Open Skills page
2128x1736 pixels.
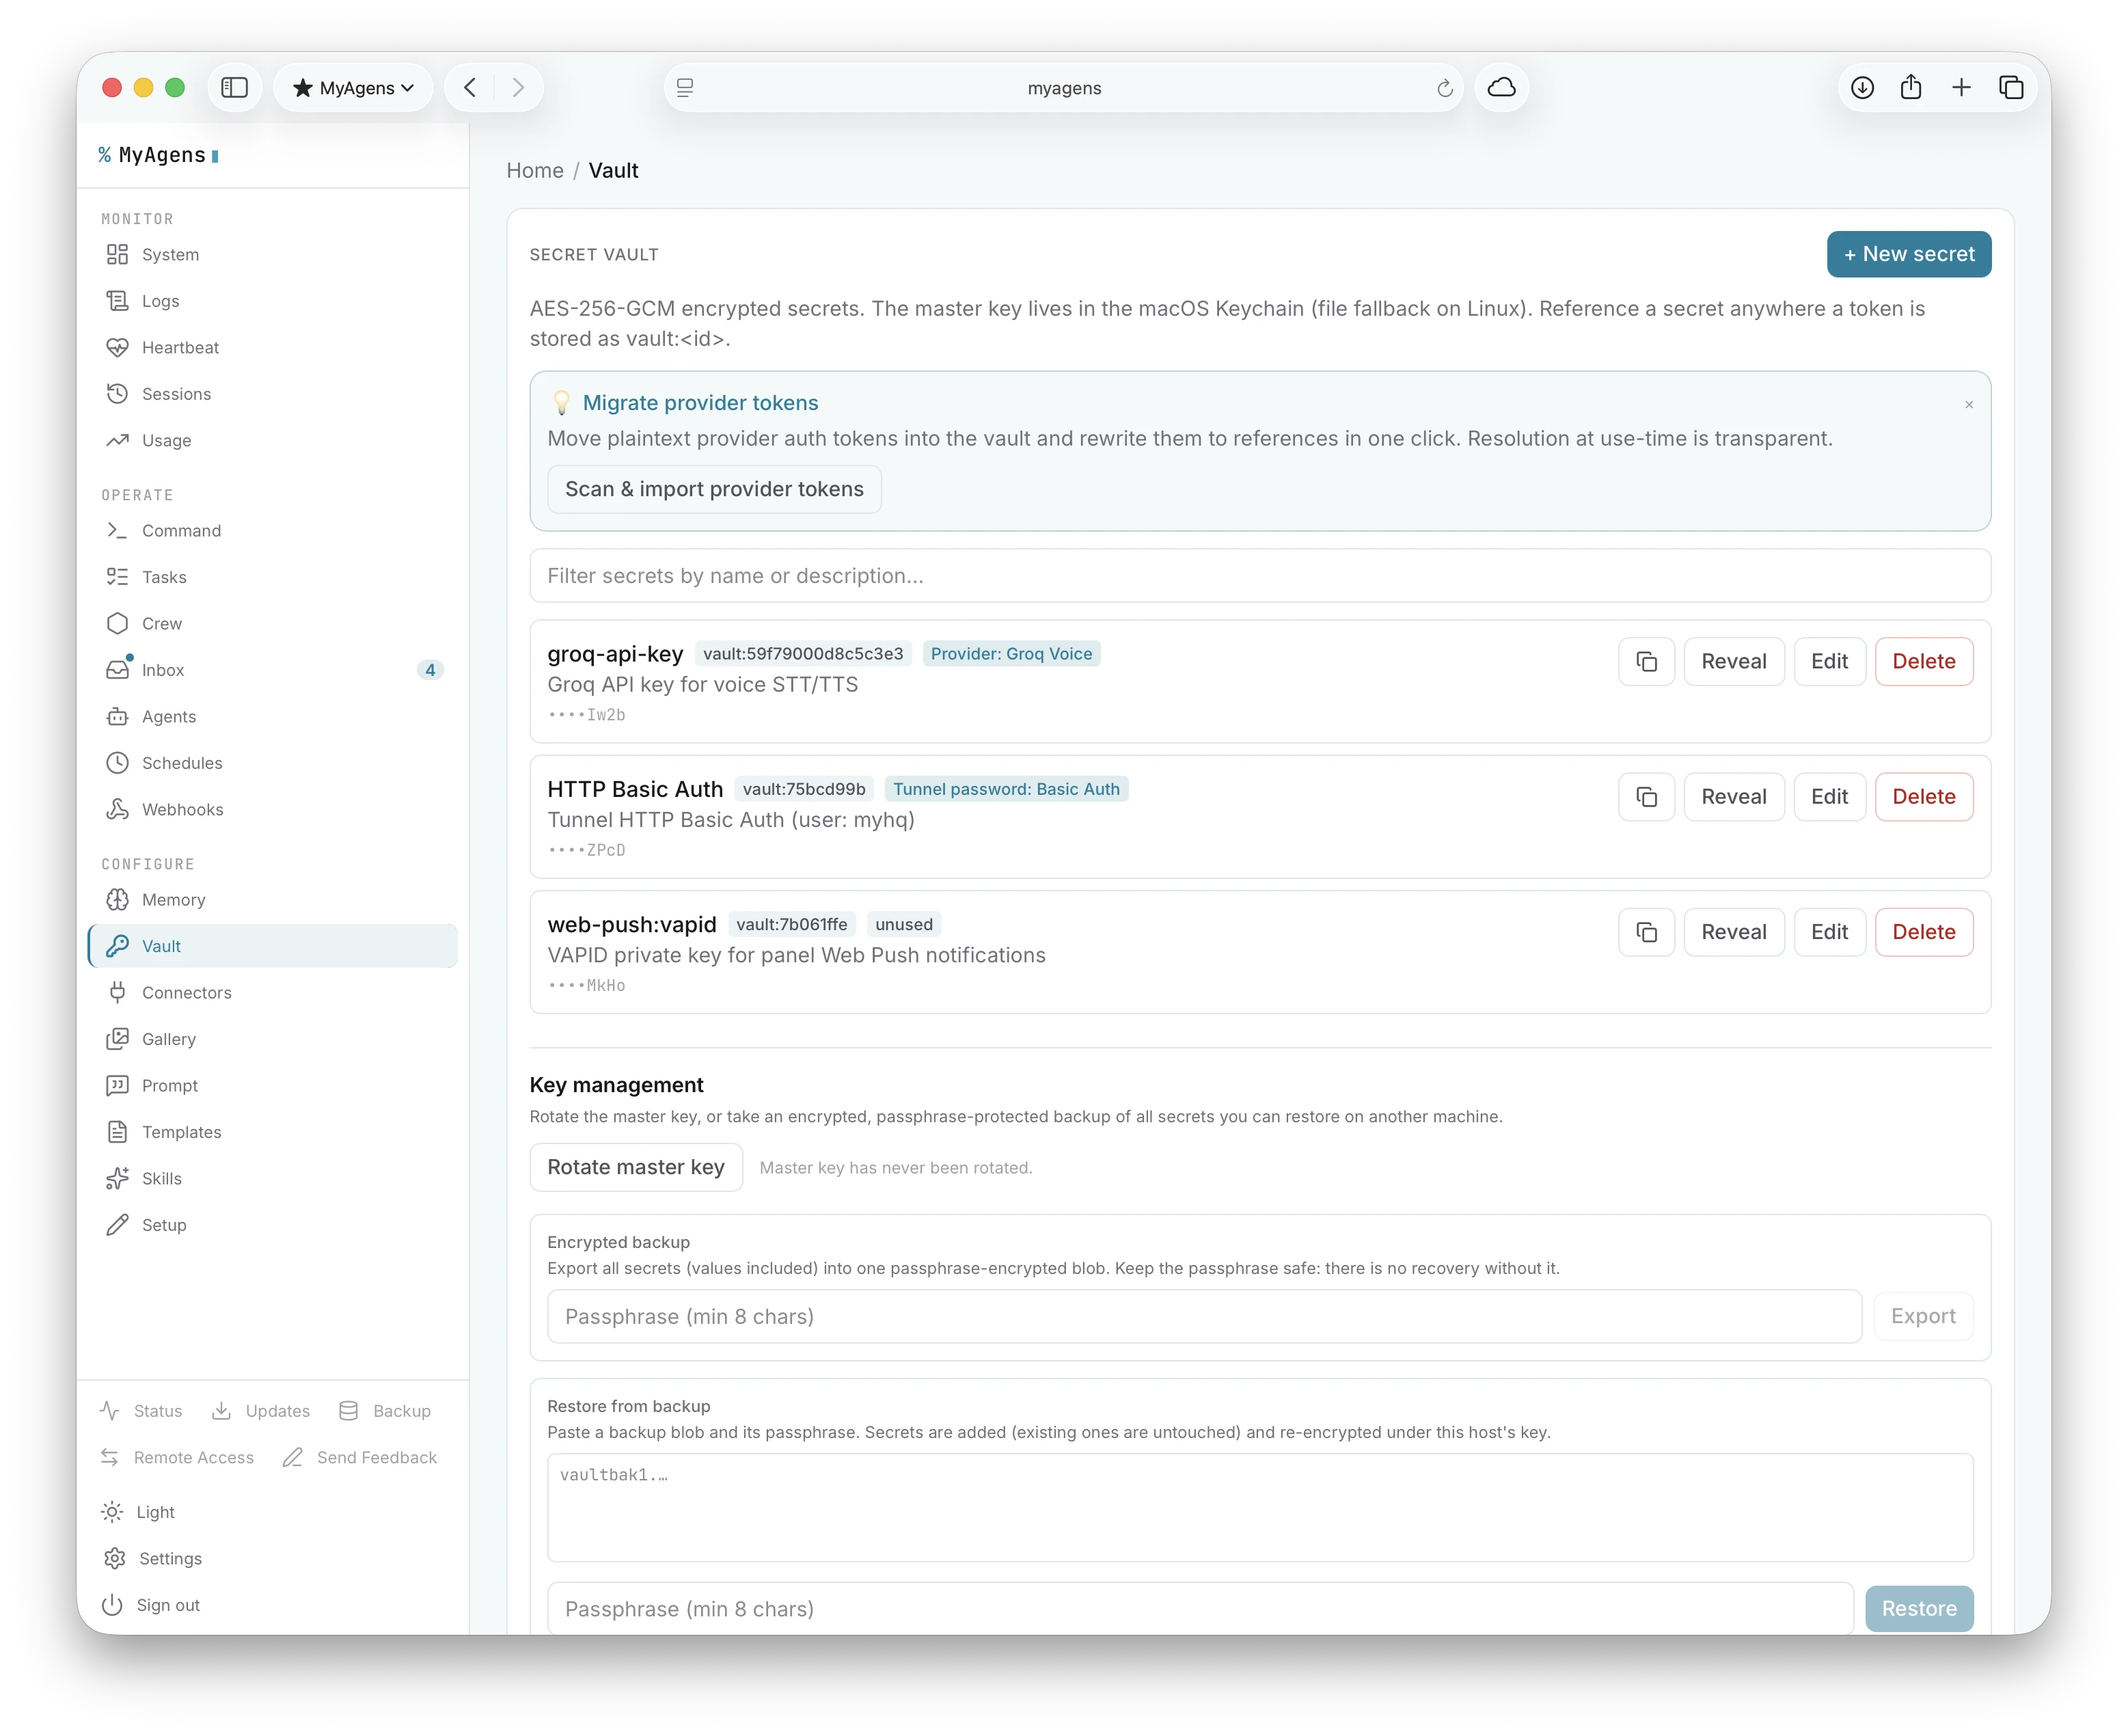click(272, 1178)
